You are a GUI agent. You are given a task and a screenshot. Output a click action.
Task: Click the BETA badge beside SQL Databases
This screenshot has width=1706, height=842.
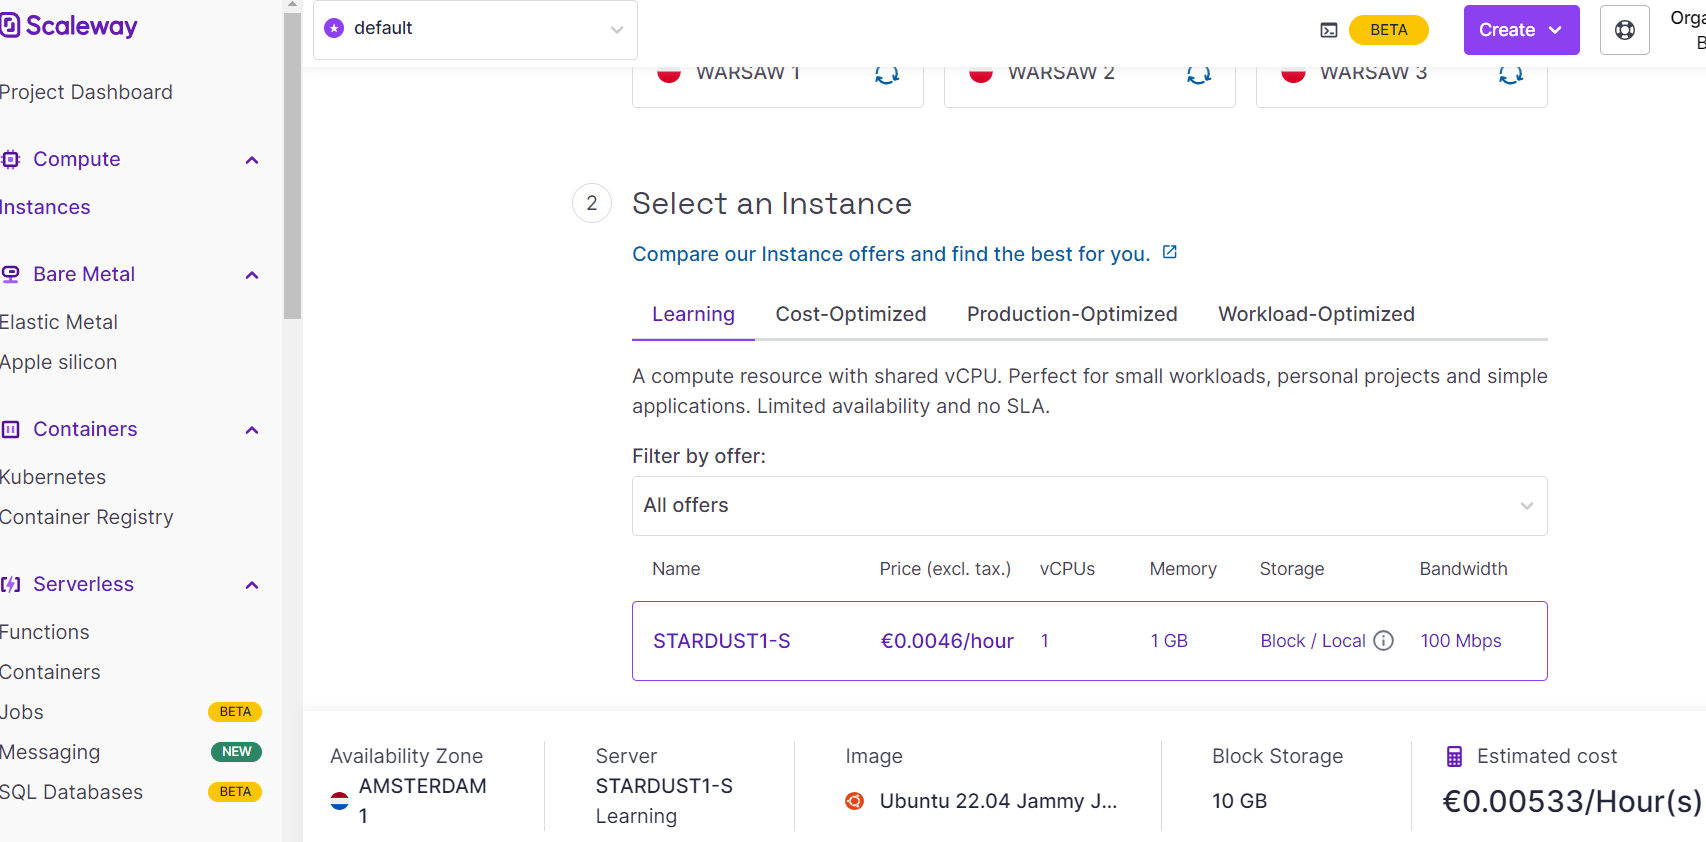[x=235, y=792]
